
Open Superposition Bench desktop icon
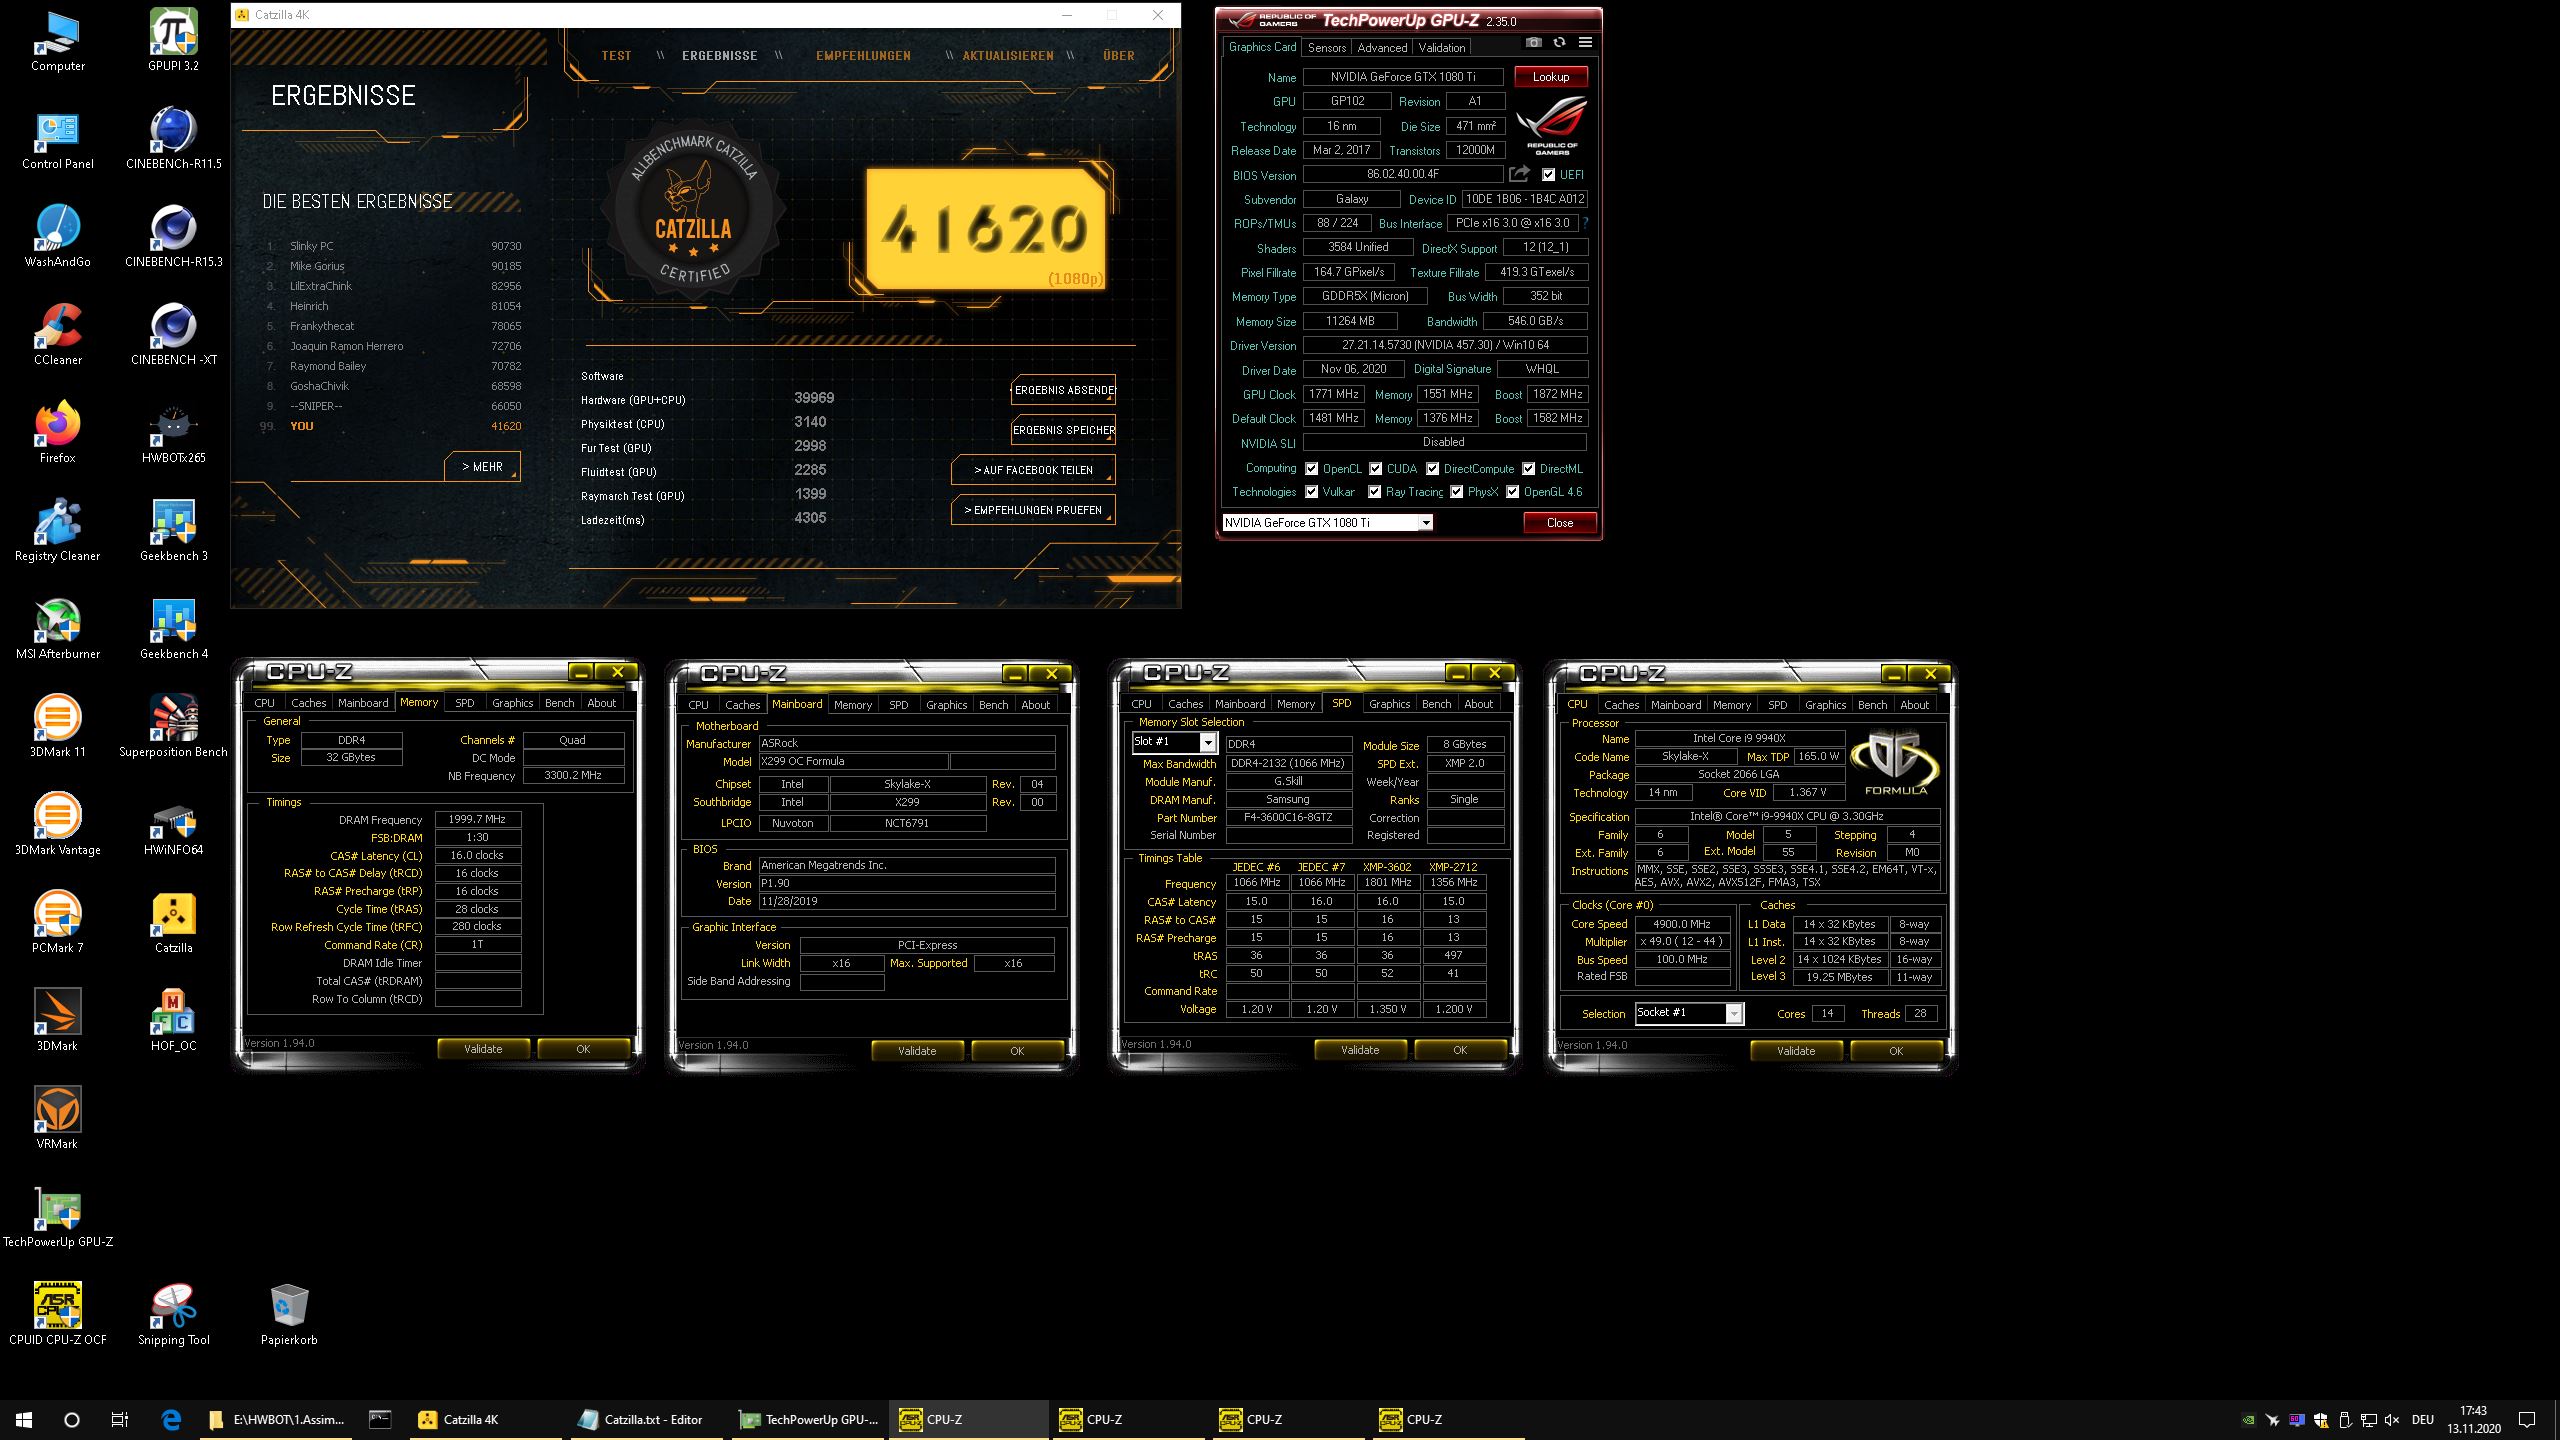tap(174, 726)
